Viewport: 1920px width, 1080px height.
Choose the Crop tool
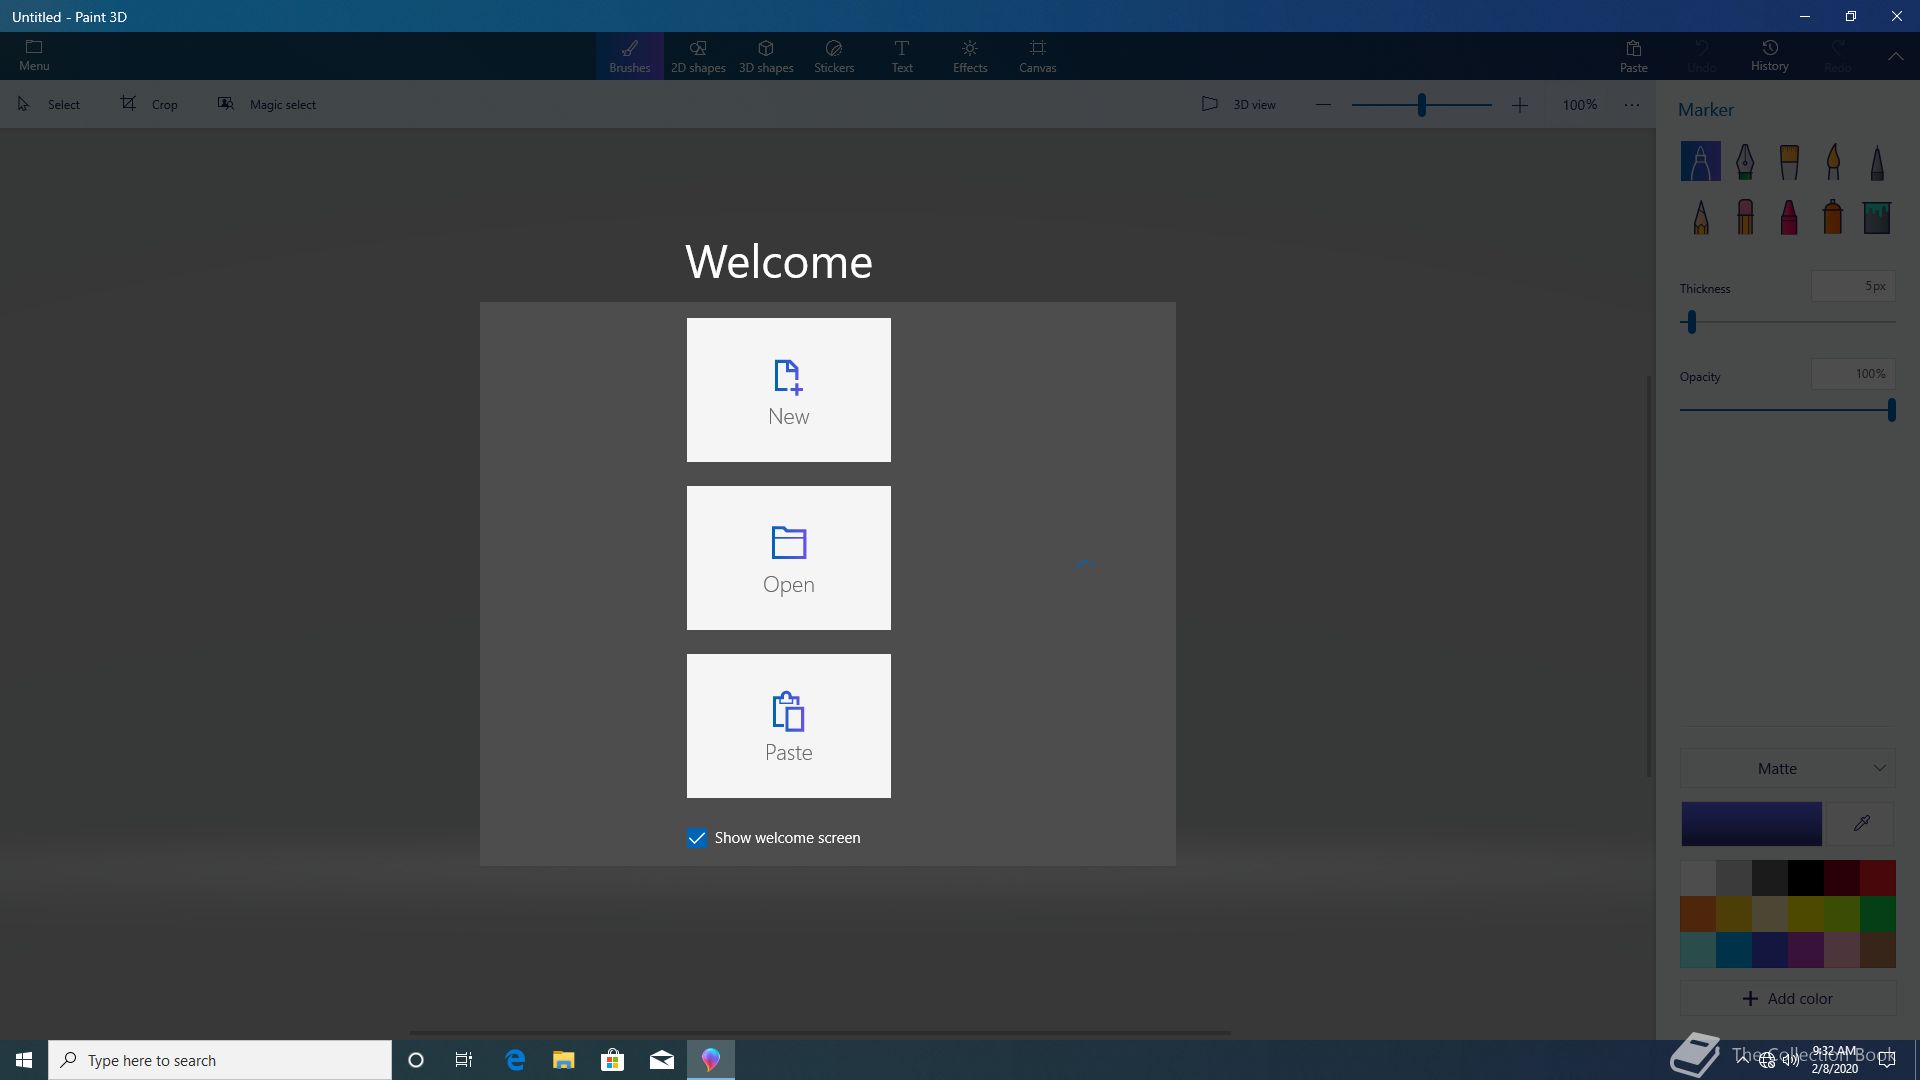[x=150, y=104]
